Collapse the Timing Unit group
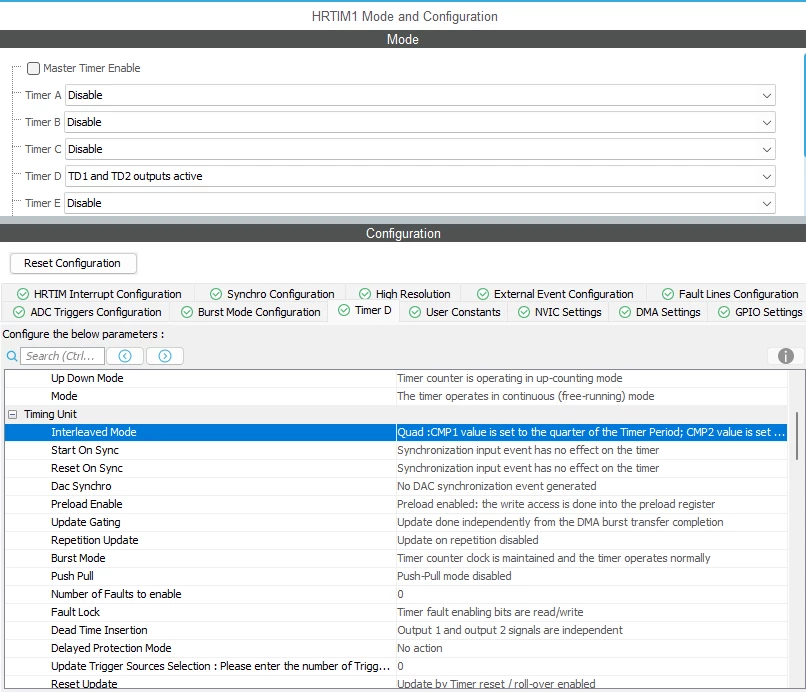 coord(13,414)
